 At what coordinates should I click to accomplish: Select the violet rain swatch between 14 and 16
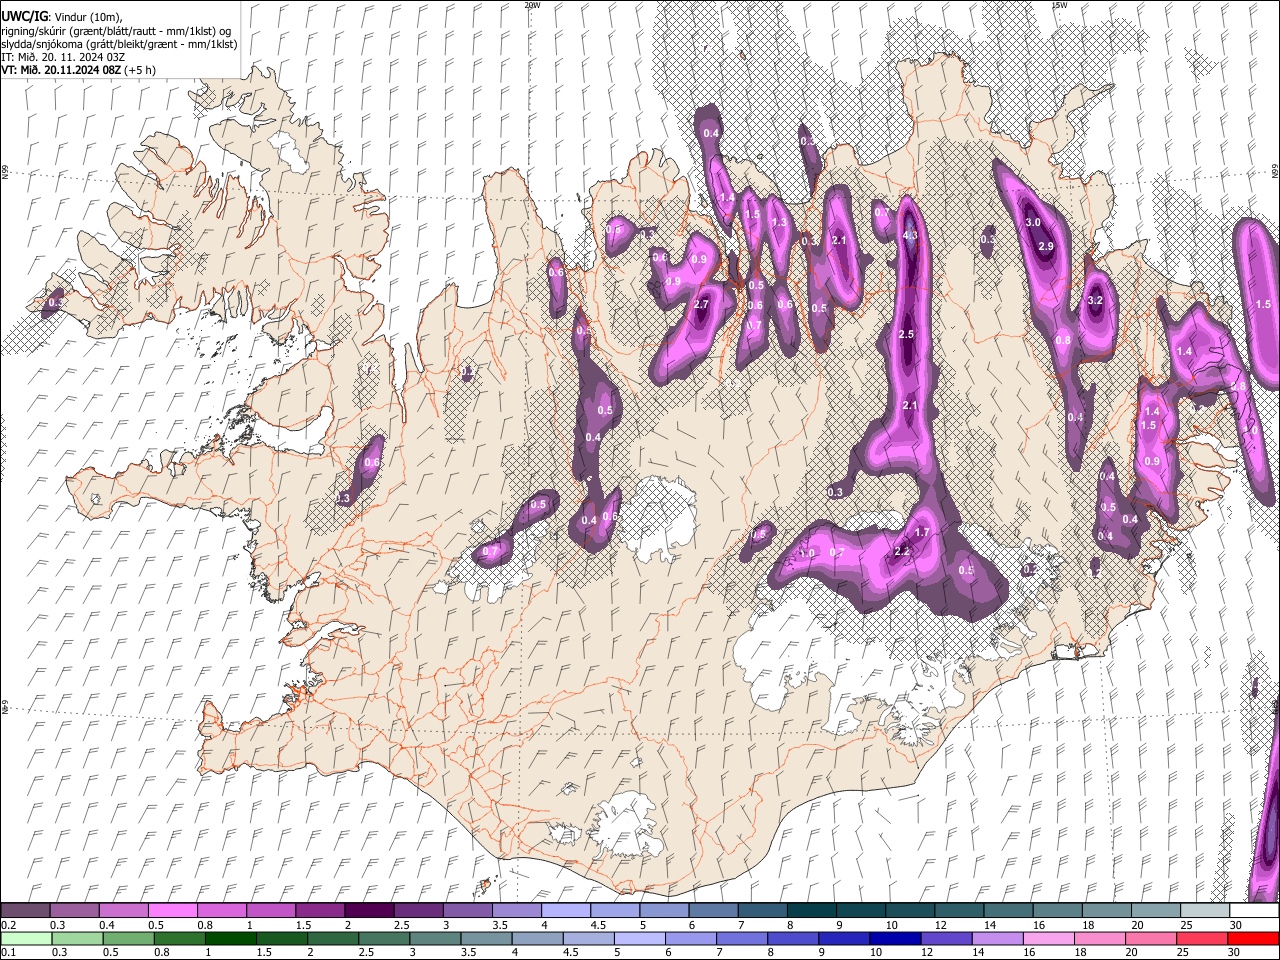point(997,938)
